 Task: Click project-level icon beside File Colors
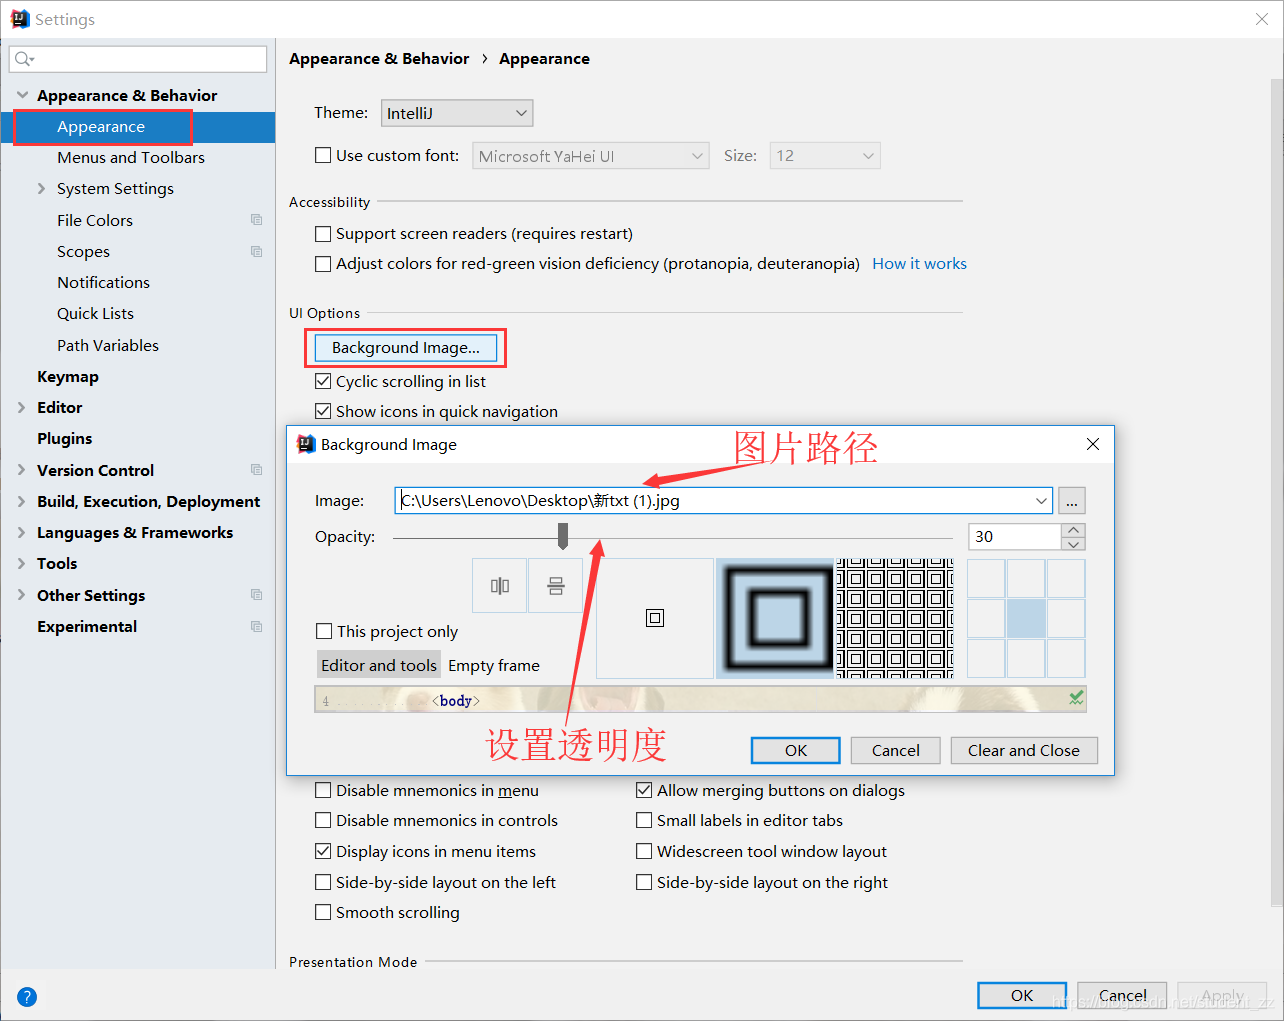pyautogui.click(x=257, y=220)
